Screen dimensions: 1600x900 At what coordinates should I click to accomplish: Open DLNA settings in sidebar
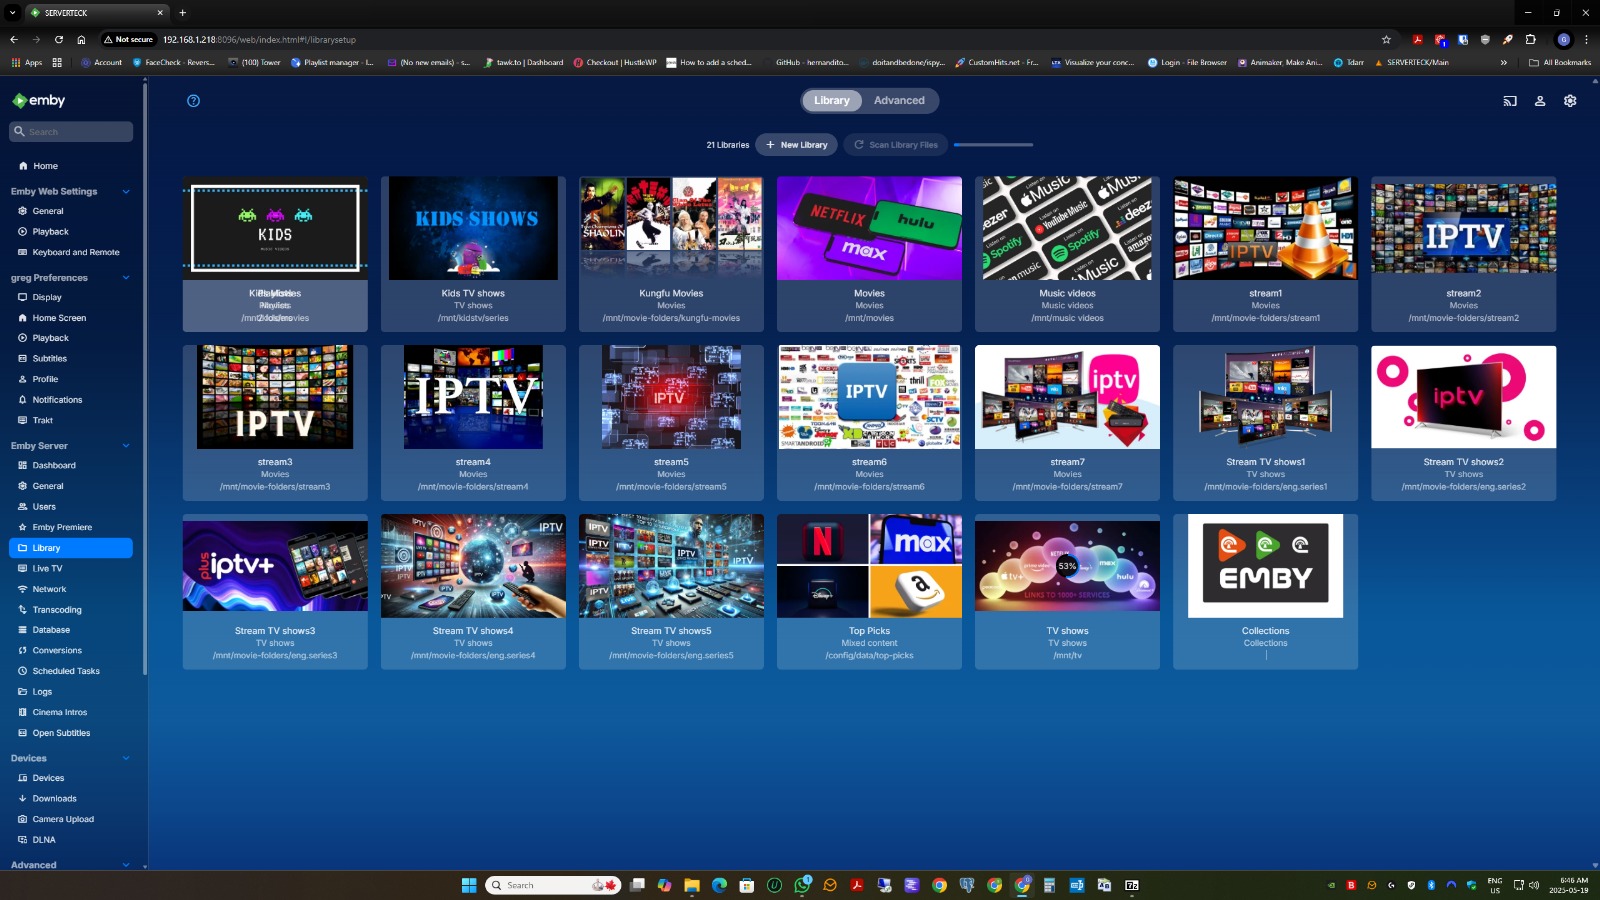click(x=71, y=840)
